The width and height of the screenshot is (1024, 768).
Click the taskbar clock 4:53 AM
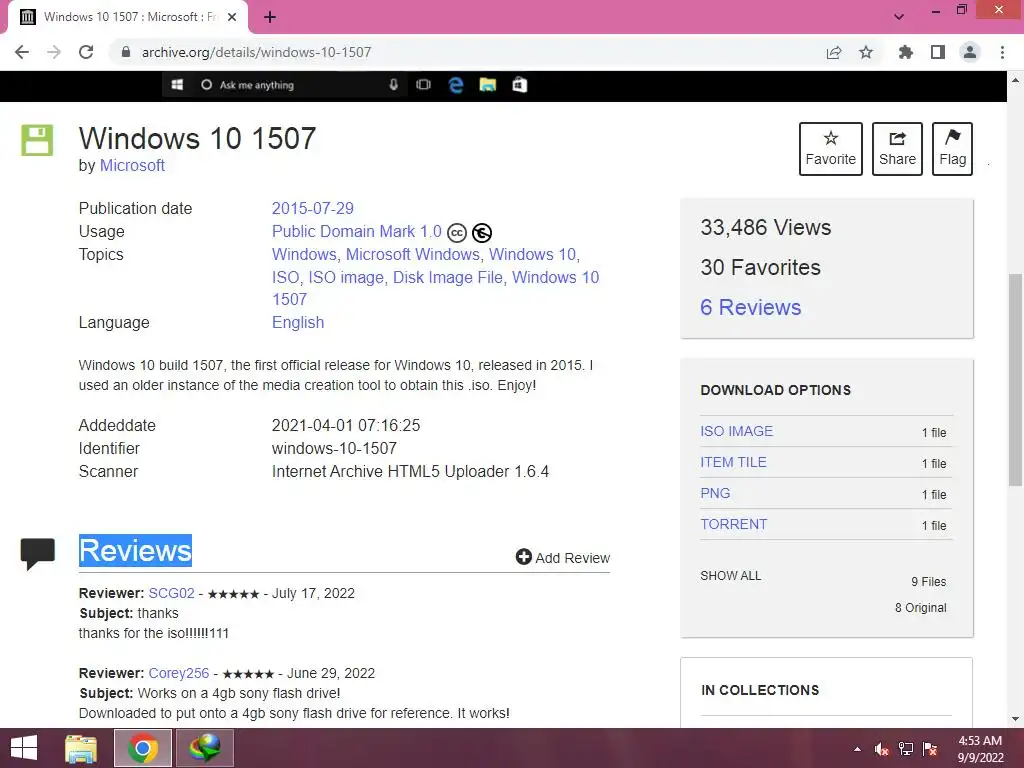click(980, 741)
